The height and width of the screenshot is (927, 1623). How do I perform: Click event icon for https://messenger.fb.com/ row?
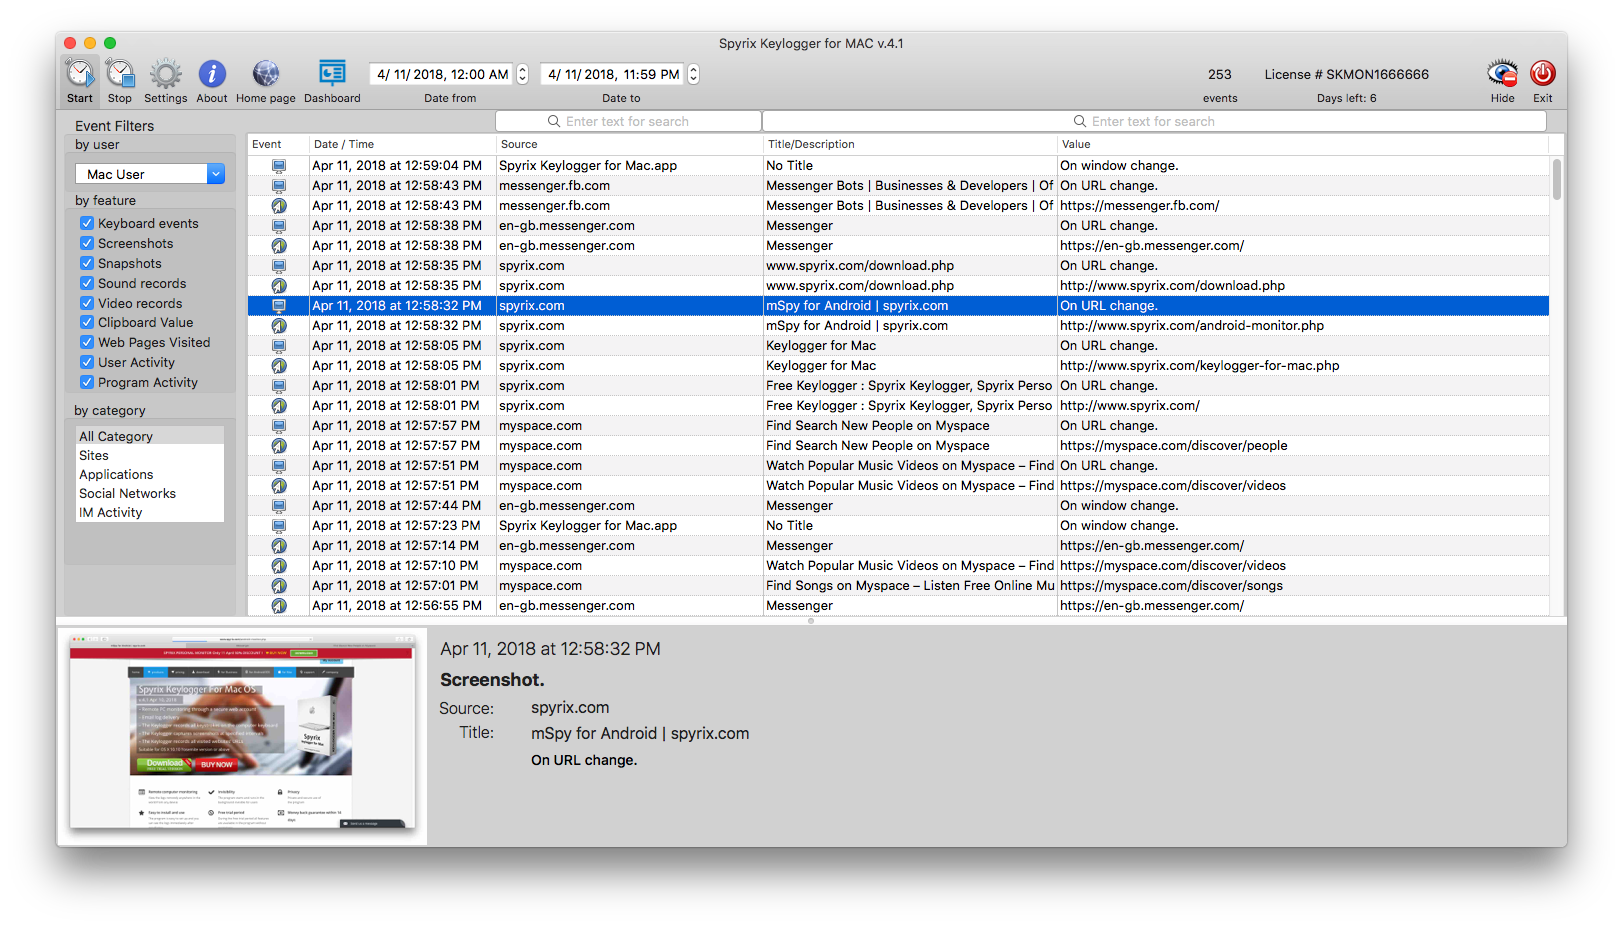point(279,206)
